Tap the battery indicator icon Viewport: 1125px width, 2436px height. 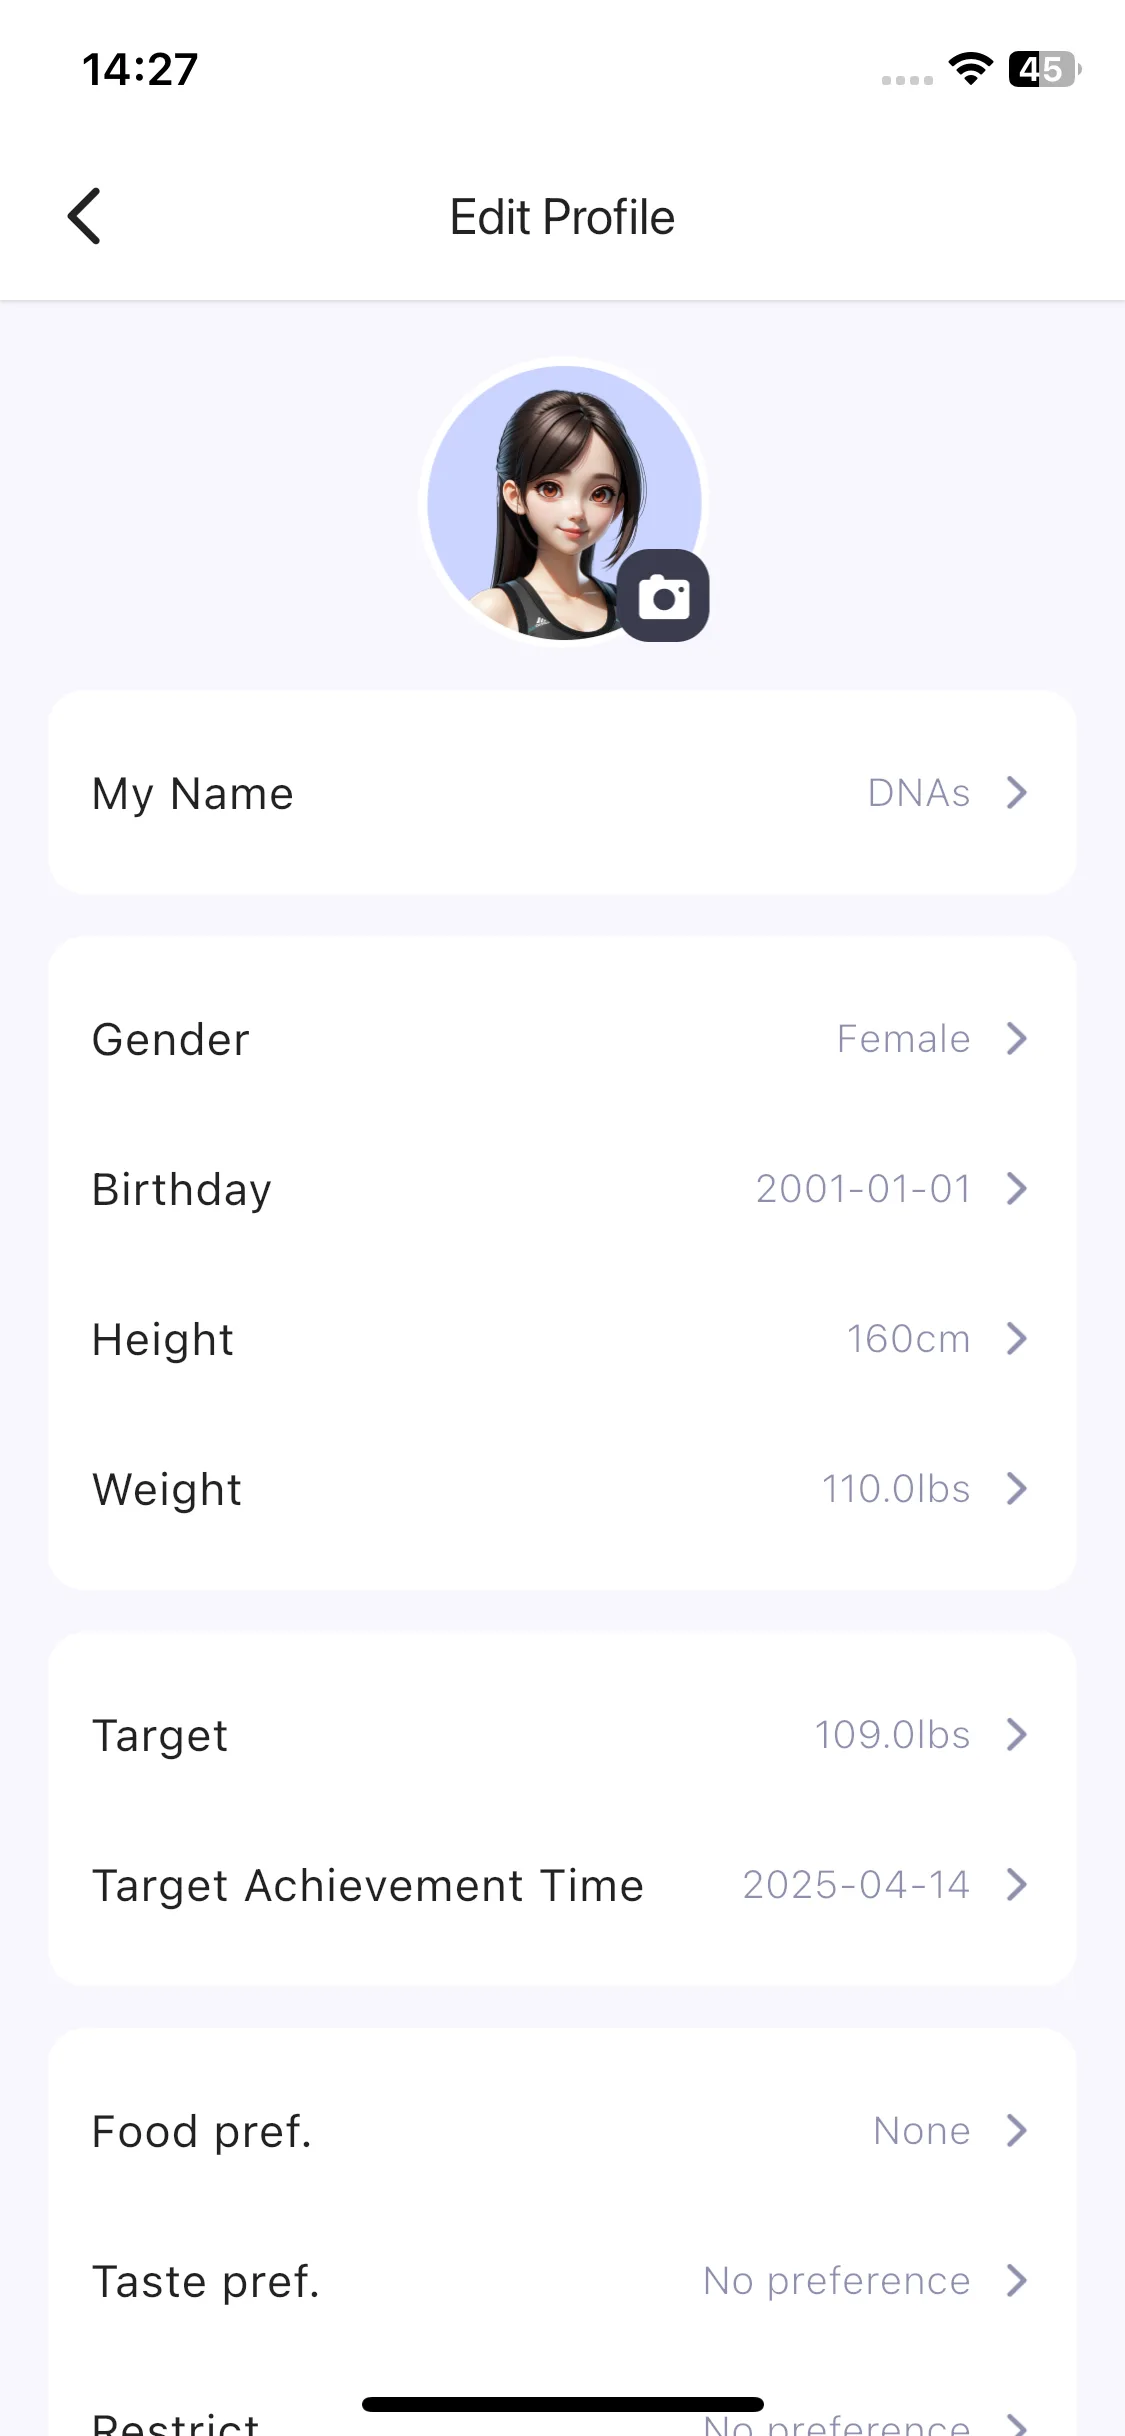(x=1044, y=69)
